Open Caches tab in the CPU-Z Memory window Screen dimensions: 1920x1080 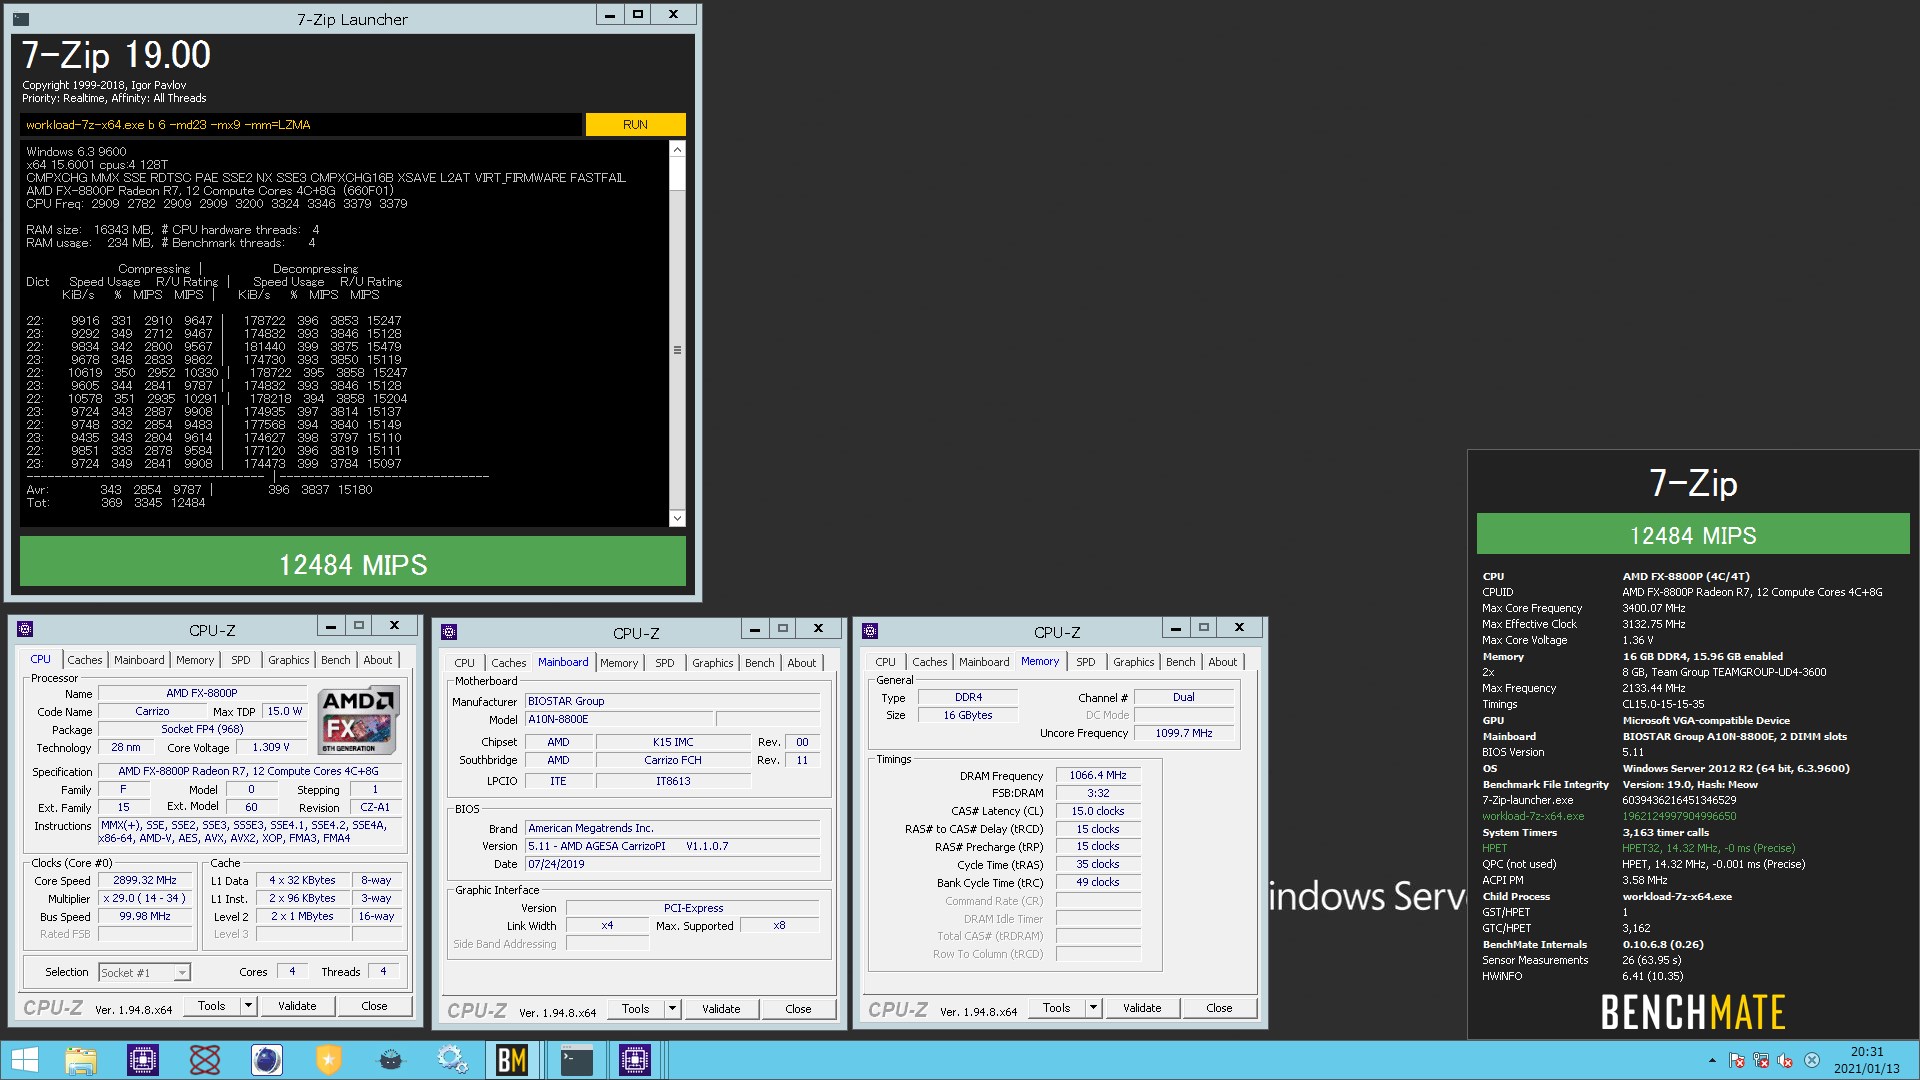click(x=930, y=662)
